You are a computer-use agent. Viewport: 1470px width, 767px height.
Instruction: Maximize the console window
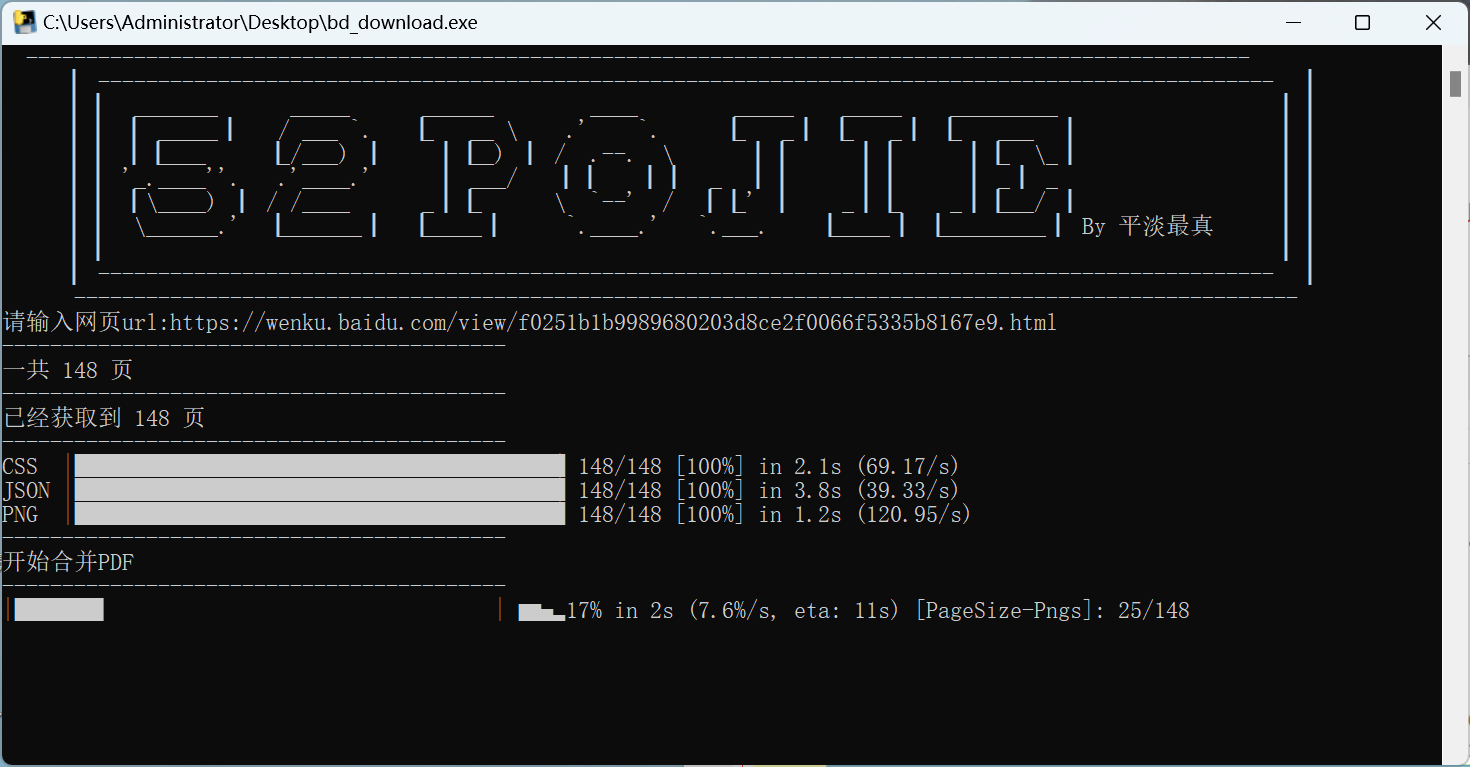coord(1362,22)
